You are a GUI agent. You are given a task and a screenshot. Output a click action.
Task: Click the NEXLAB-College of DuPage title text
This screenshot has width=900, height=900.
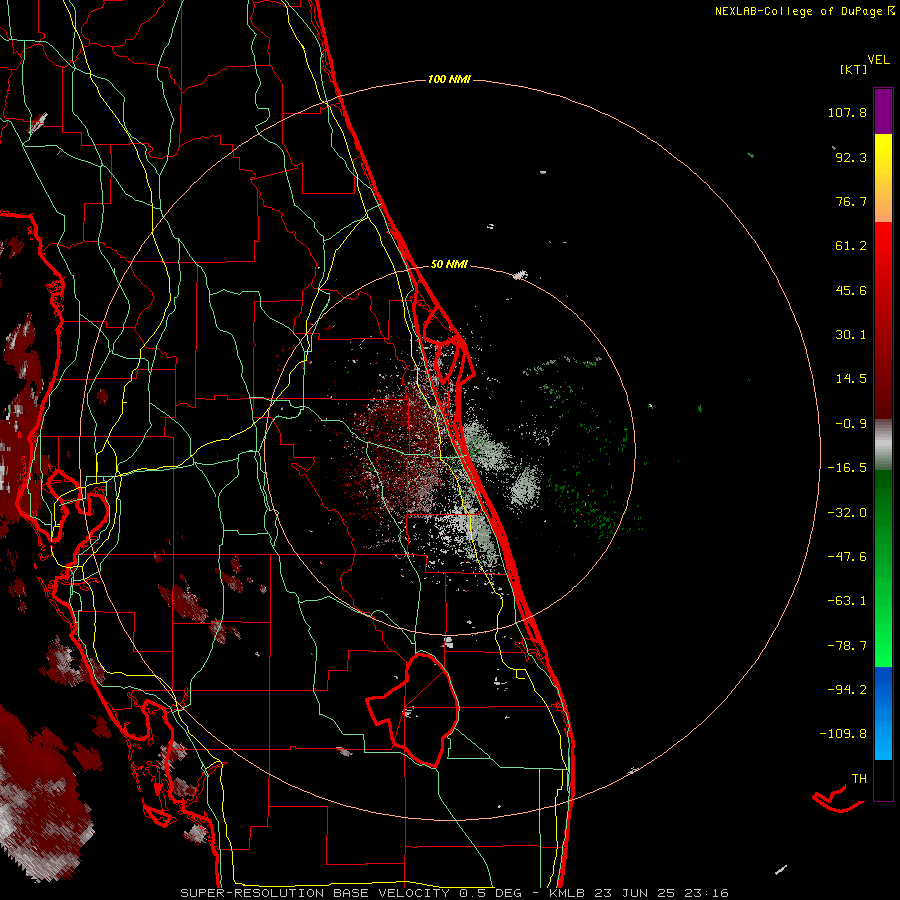pyautogui.click(x=805, y=11)
